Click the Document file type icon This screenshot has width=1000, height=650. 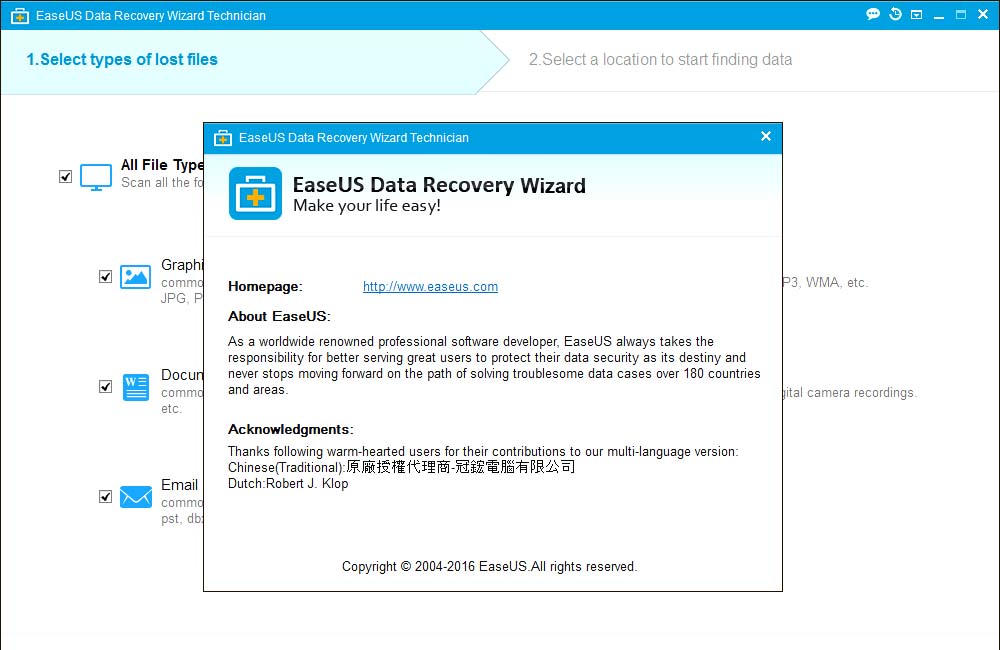[x=135, y=386]
